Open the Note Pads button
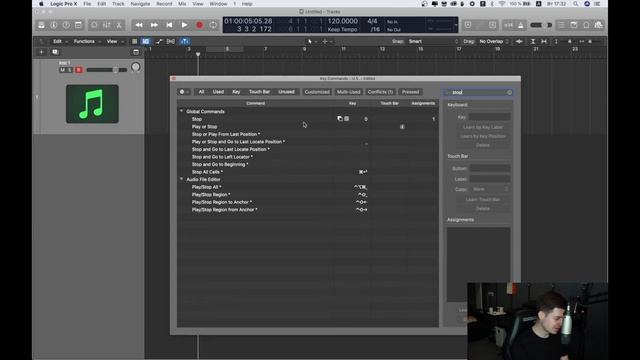 574,25
